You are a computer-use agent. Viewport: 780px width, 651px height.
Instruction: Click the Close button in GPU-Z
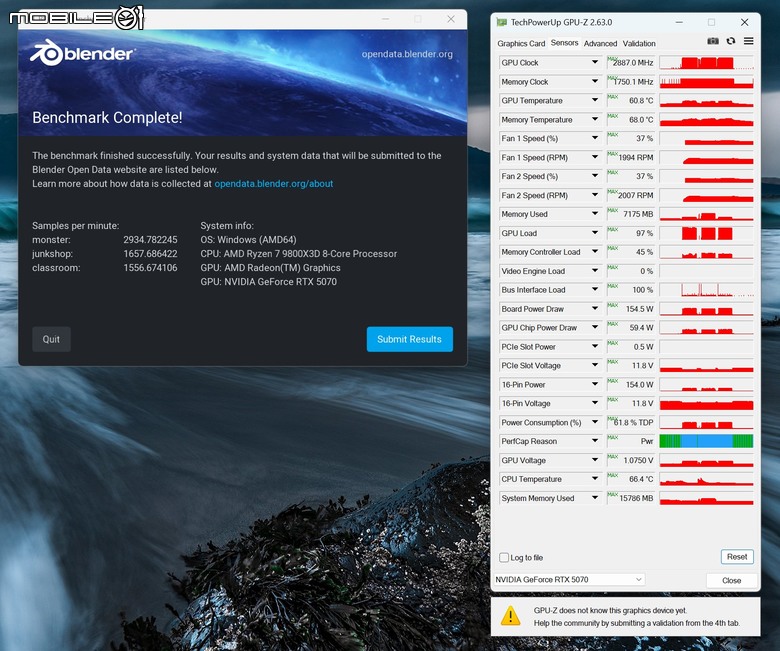click(x=731, y=580)
